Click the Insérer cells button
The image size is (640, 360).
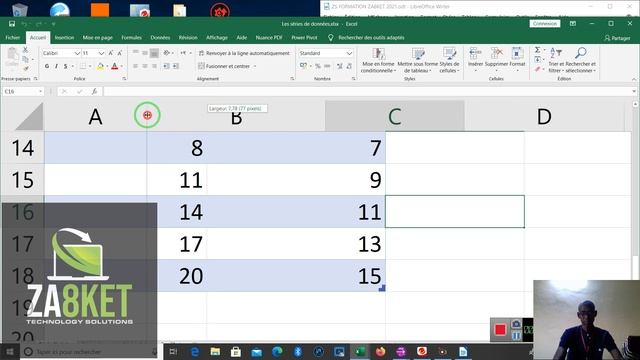click(x=476, y=60)
